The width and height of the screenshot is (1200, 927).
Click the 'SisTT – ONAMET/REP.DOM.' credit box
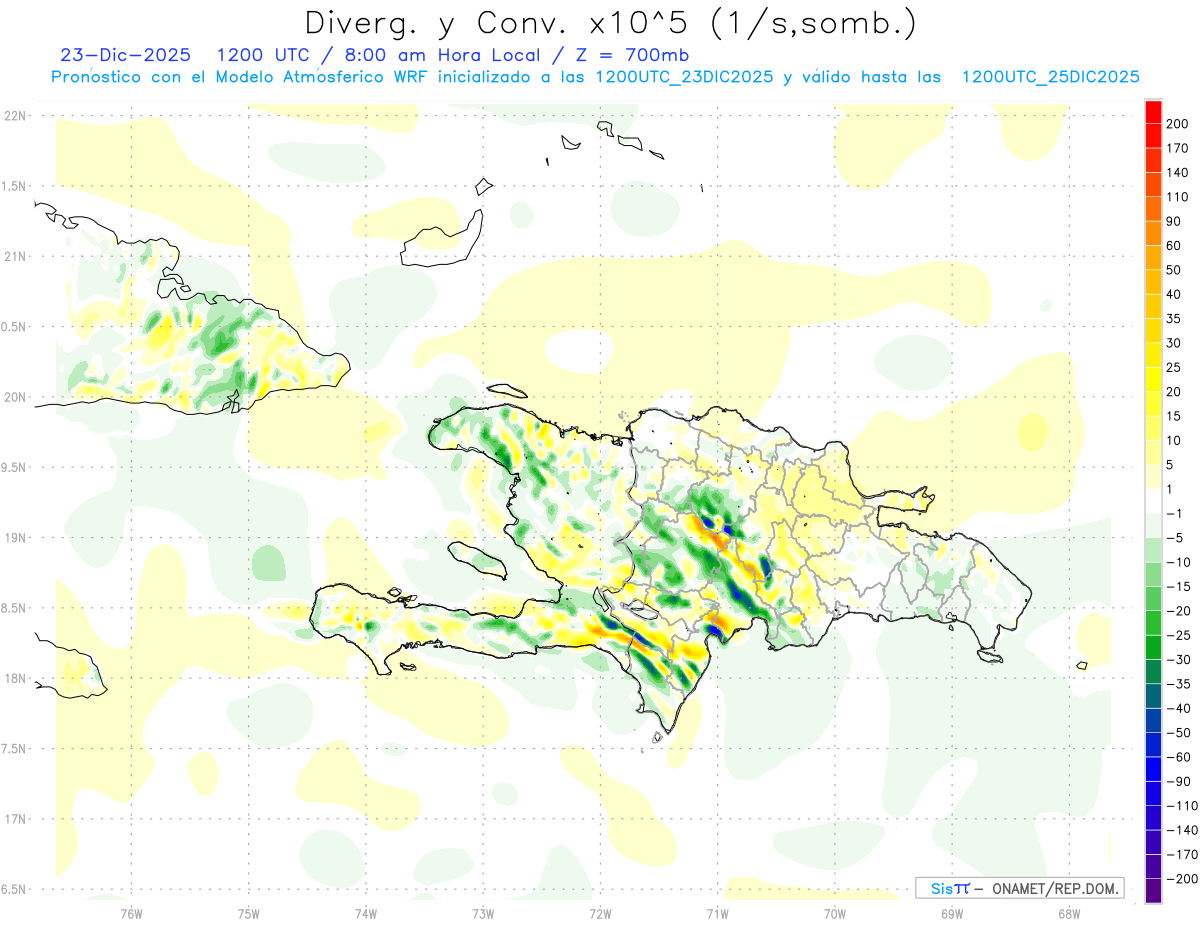click(x=1020, y=888)
